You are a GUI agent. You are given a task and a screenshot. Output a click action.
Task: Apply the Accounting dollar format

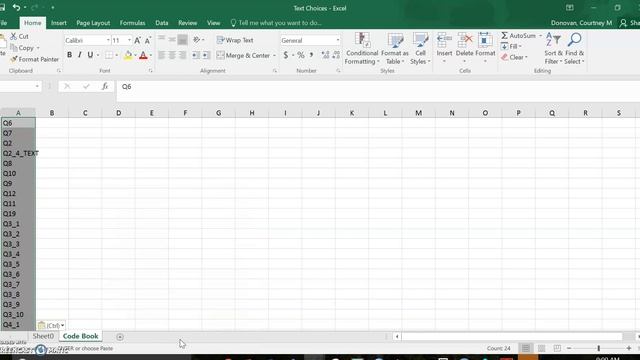pos(286,55)
